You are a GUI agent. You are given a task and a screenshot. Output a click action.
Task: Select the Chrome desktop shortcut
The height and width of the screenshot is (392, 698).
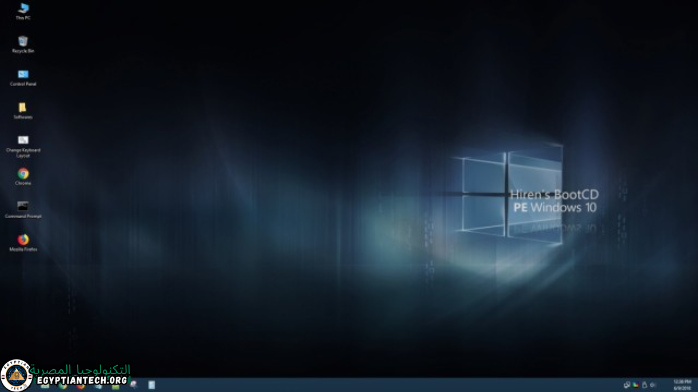(x=23, y=176)
